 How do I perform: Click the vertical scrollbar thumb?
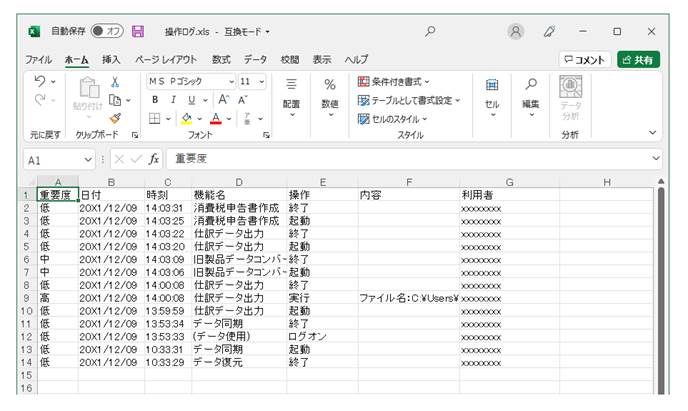(x=661, y=289)
